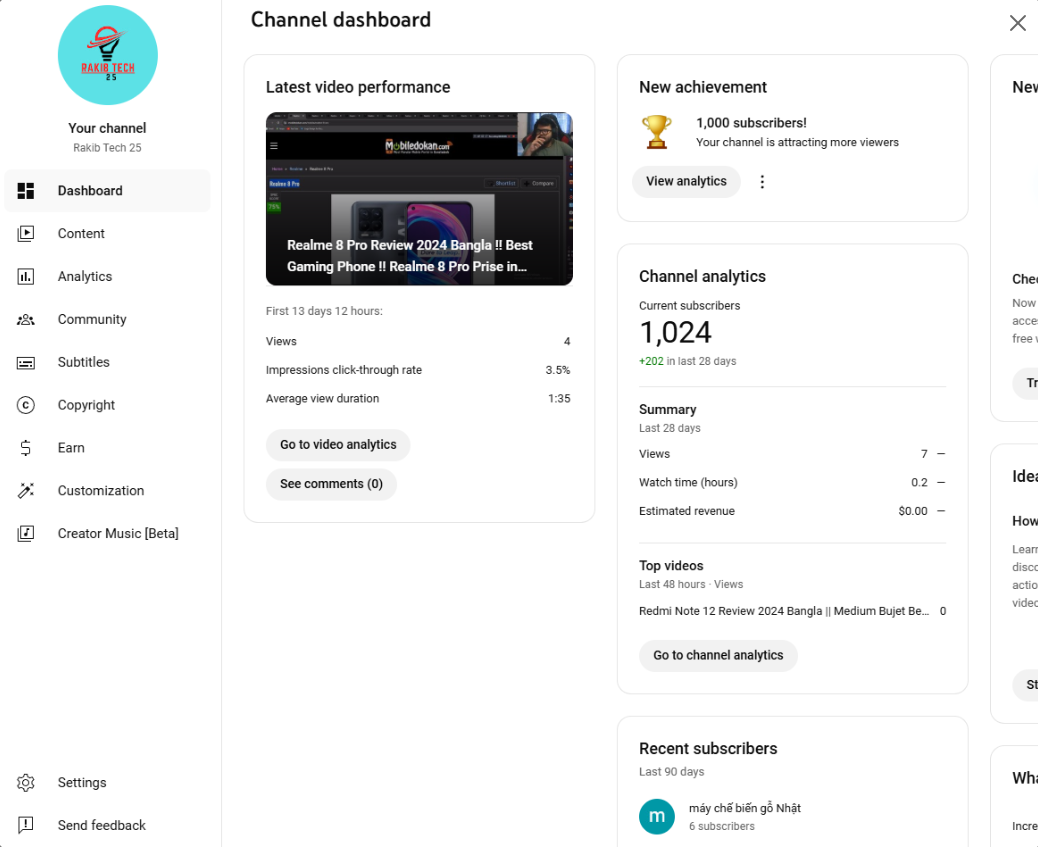
Task: Click the View analytics button
Action: coord(686,181)
